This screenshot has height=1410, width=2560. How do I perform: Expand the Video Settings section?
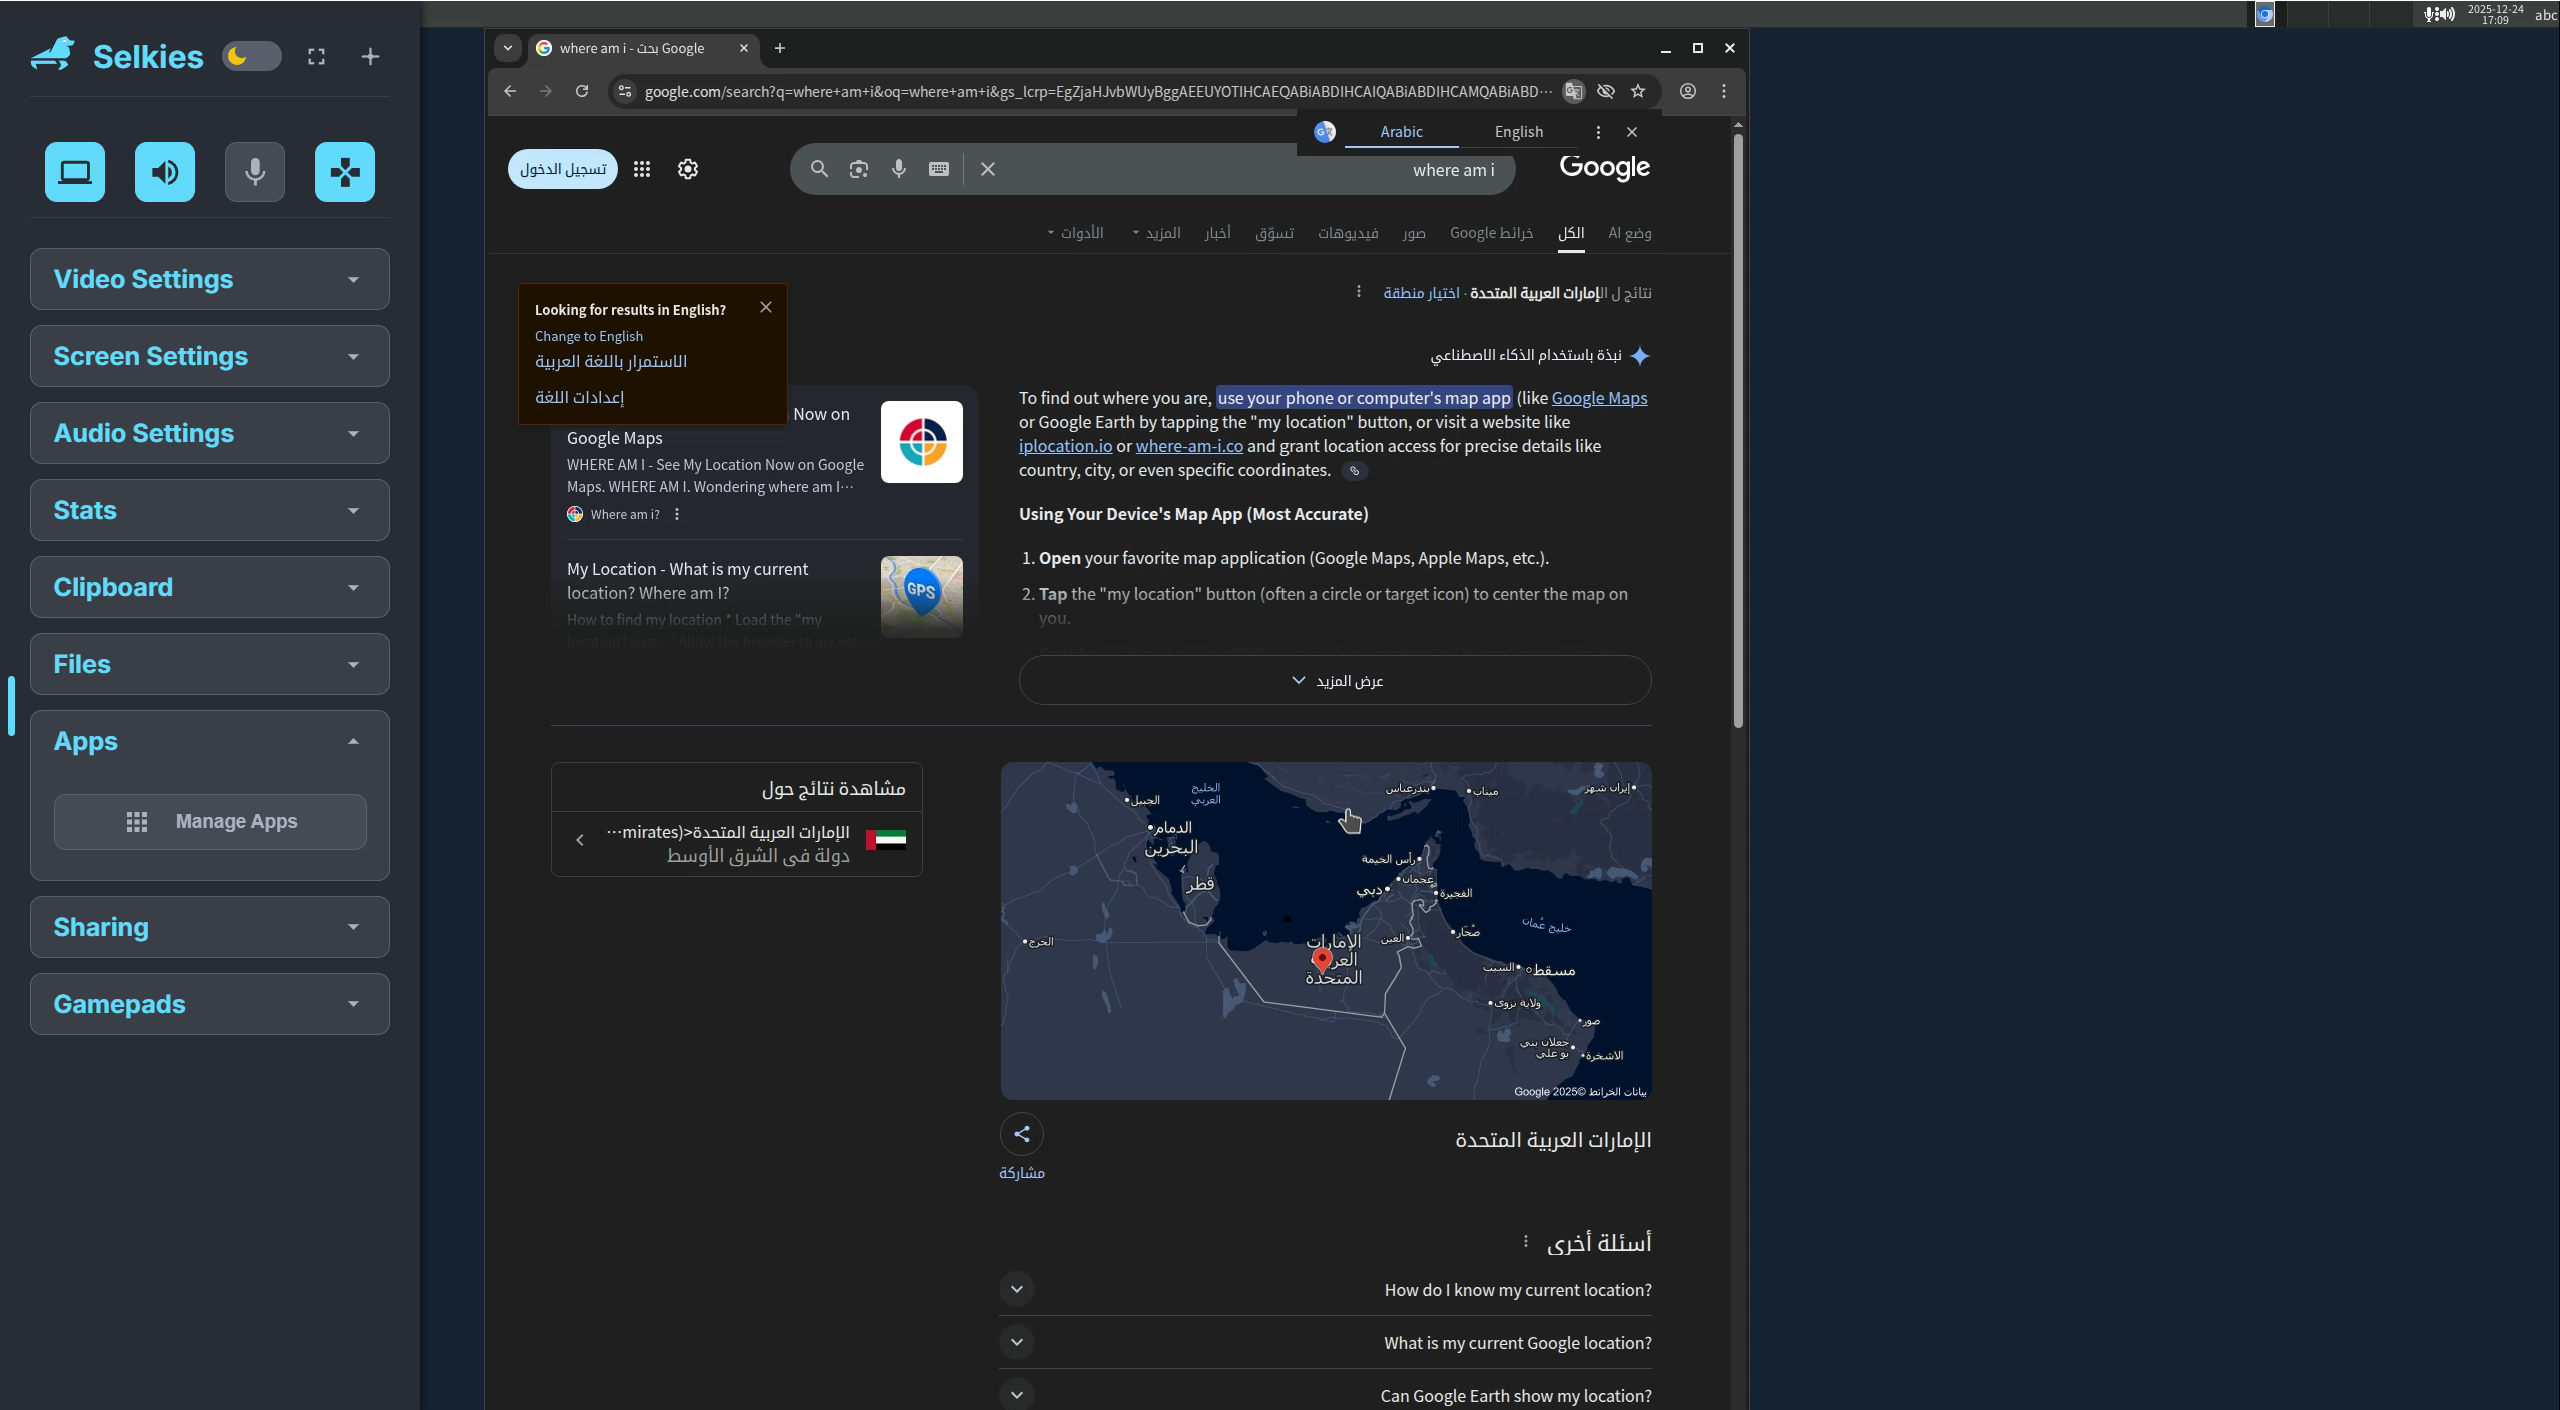pyautogui.click(x=210, y=279)
